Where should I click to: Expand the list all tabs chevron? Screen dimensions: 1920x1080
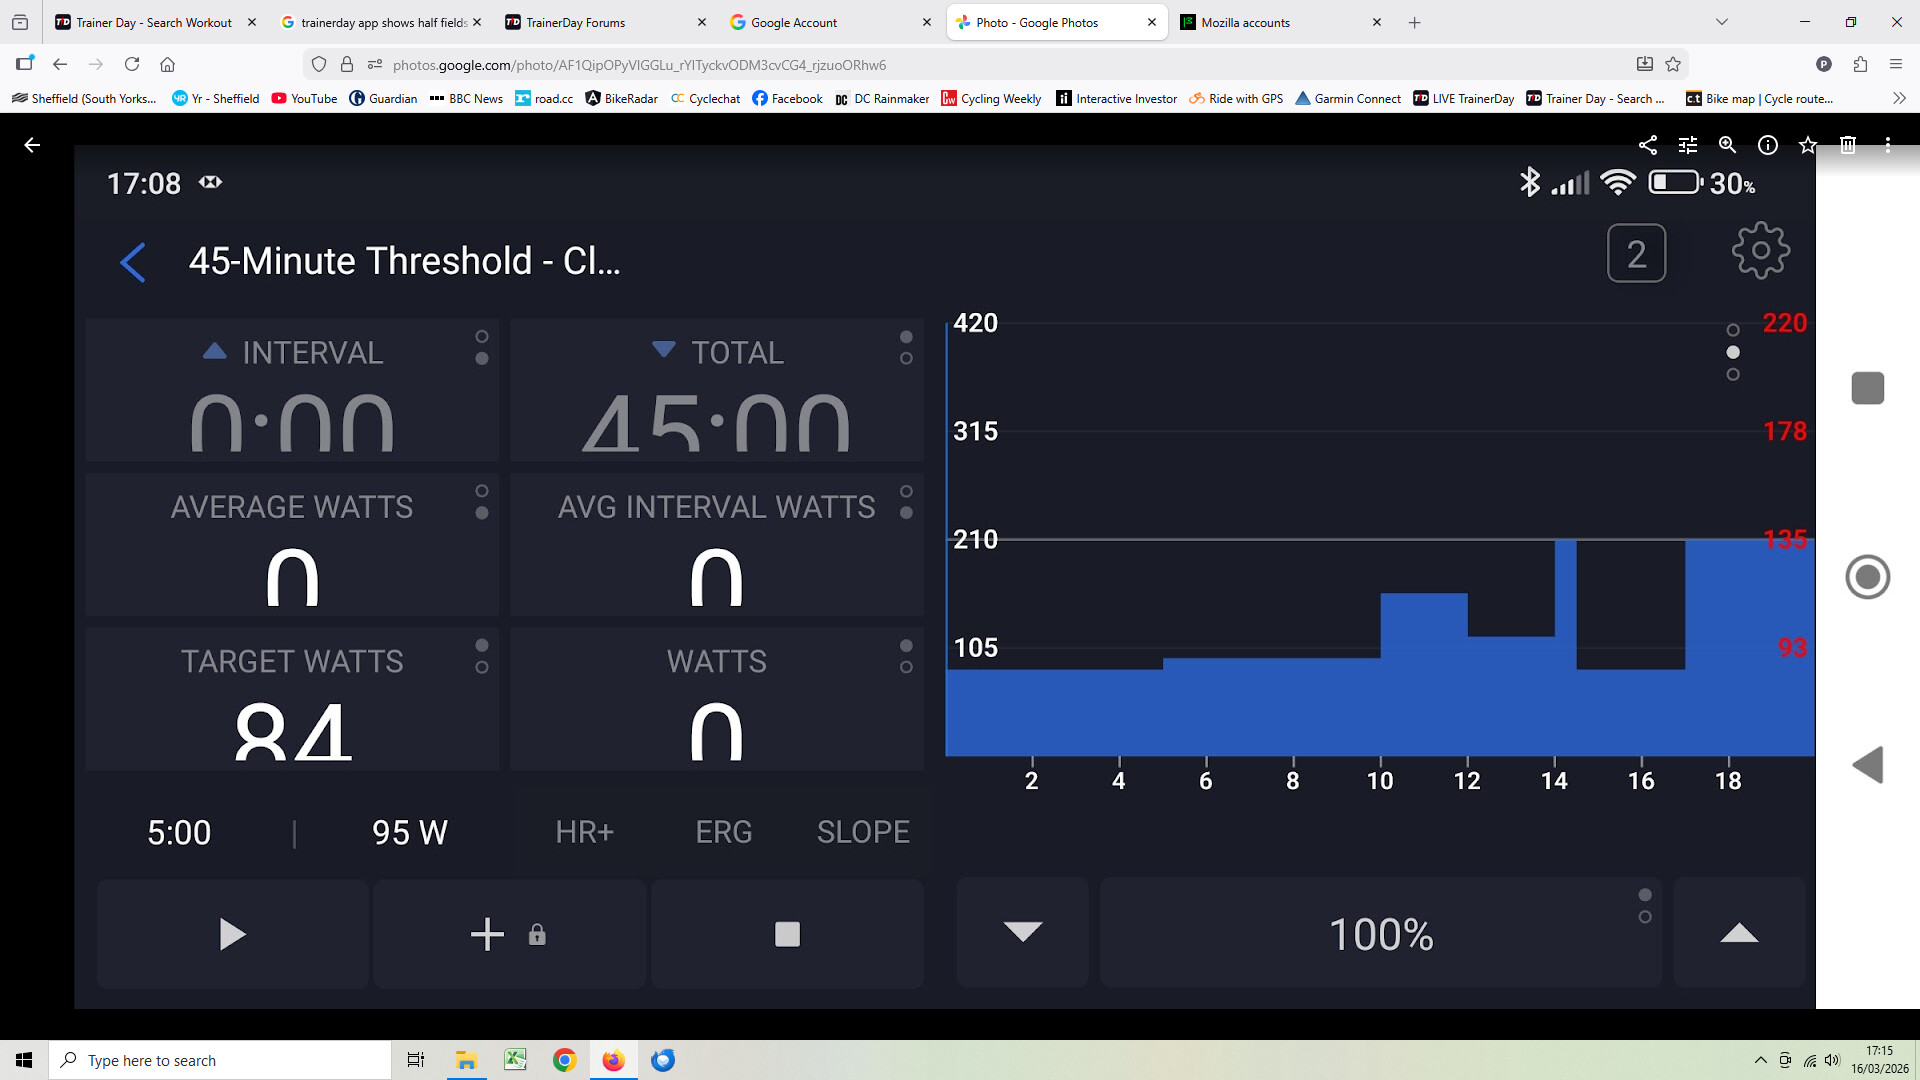click(x=1721, y=22)
